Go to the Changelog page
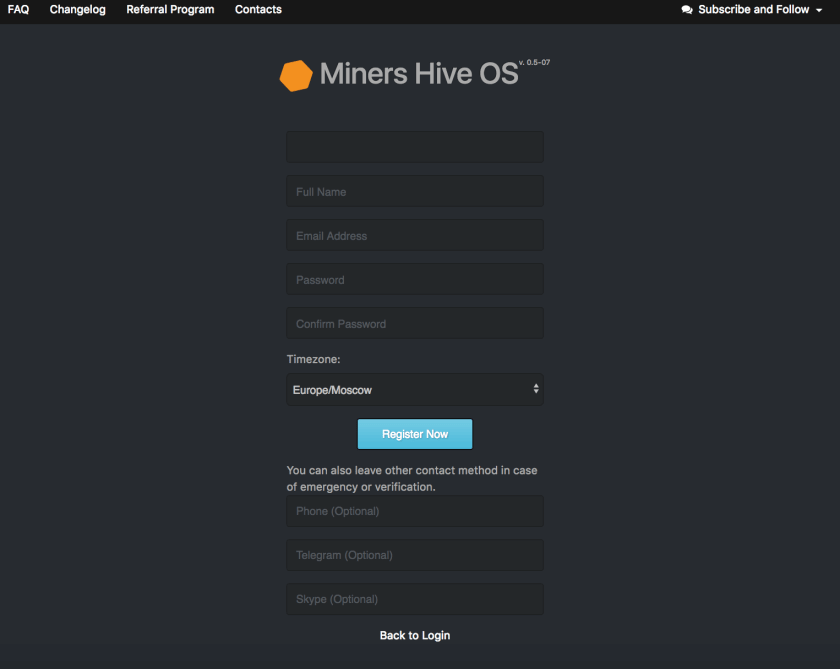The image size is (840, 669). pyautogui.click(x=77, y=10)
